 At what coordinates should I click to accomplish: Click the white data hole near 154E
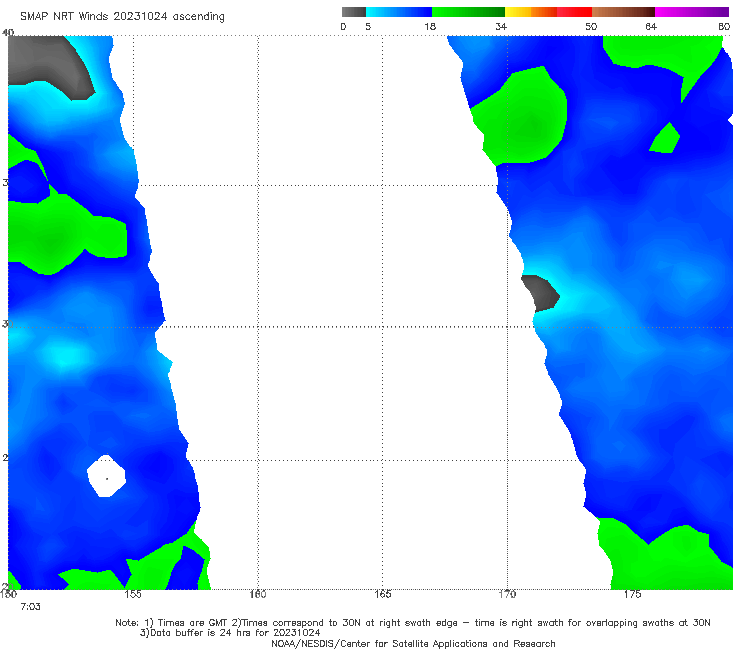point(106,476)
